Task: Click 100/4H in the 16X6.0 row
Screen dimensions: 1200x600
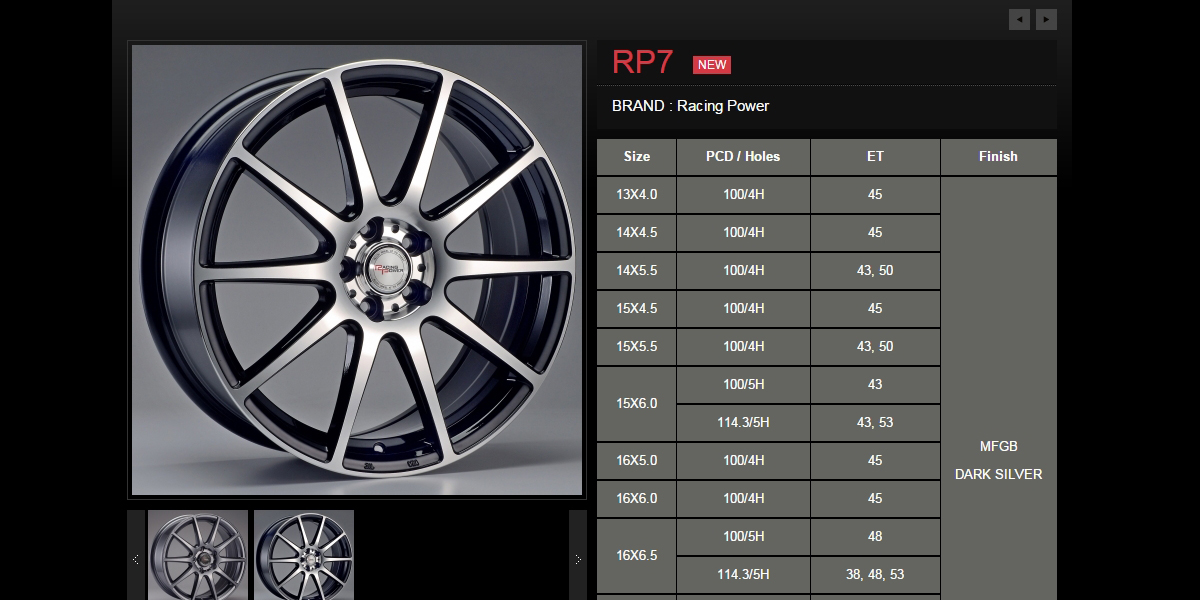Action: click(x=743, y=499)
